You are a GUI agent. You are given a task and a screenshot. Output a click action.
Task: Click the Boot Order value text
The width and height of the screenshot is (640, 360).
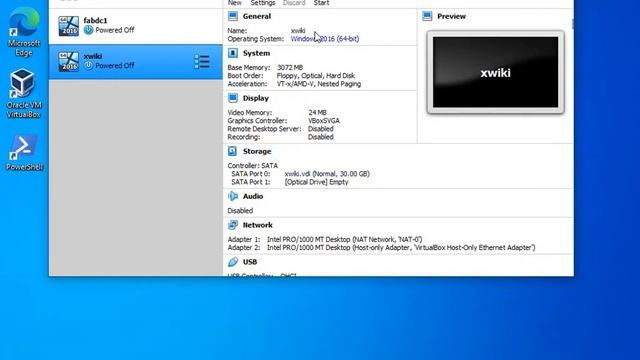click(316, 76)
